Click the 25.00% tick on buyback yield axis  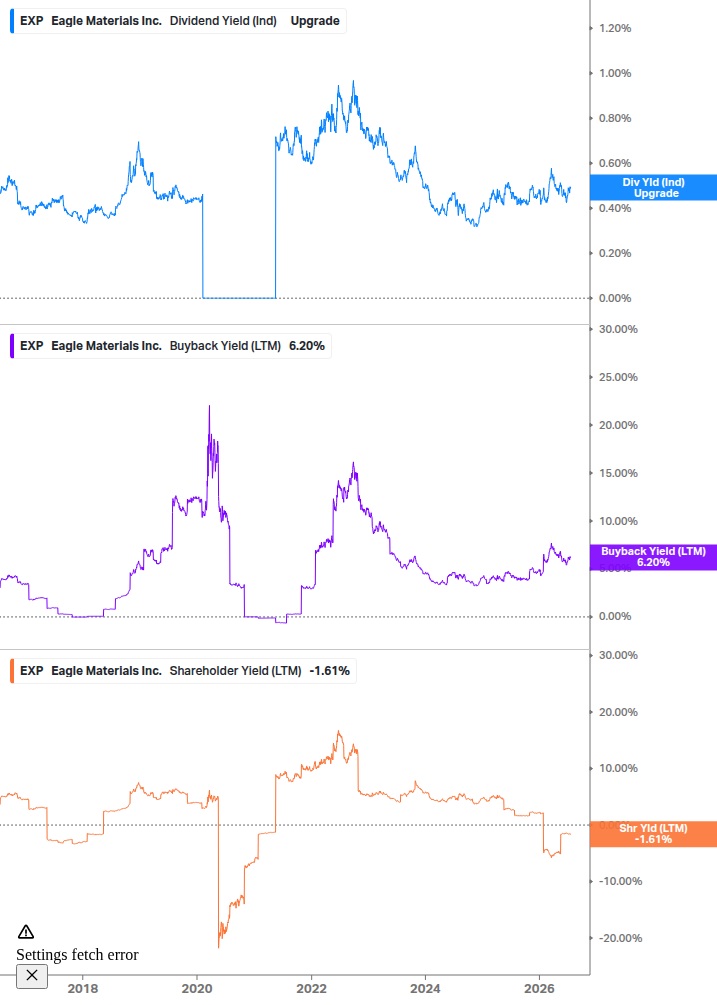tap(618, 377)
